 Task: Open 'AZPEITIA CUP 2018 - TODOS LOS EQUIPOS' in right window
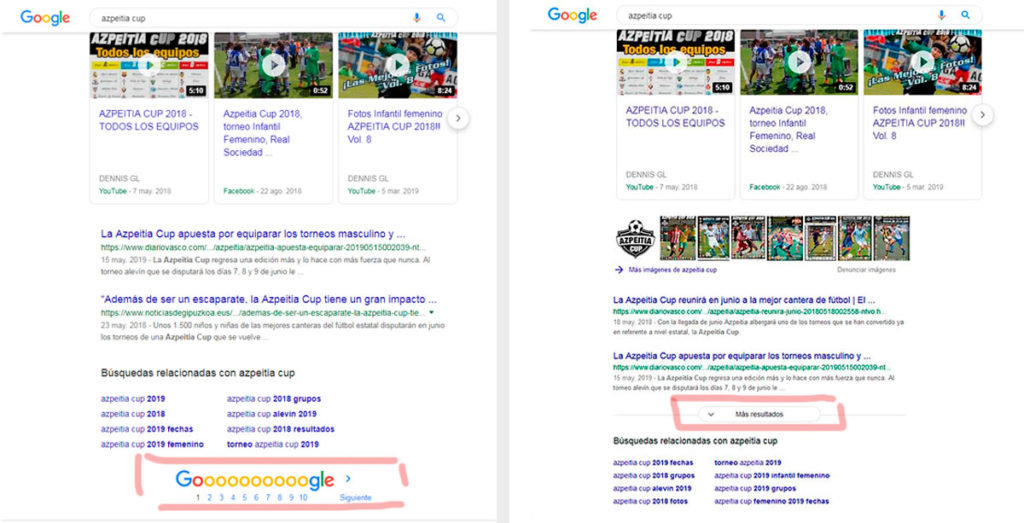click(675, 117)
